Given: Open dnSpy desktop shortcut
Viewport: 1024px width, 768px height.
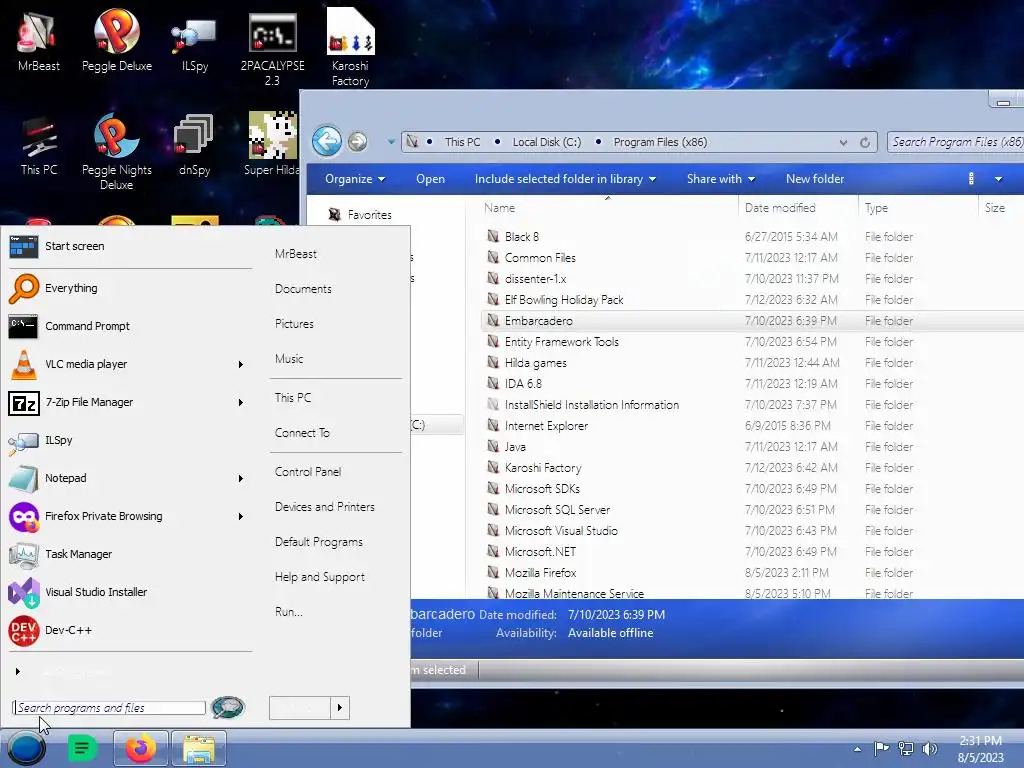Looking at the screenshot, I should [x=195, y=145].
